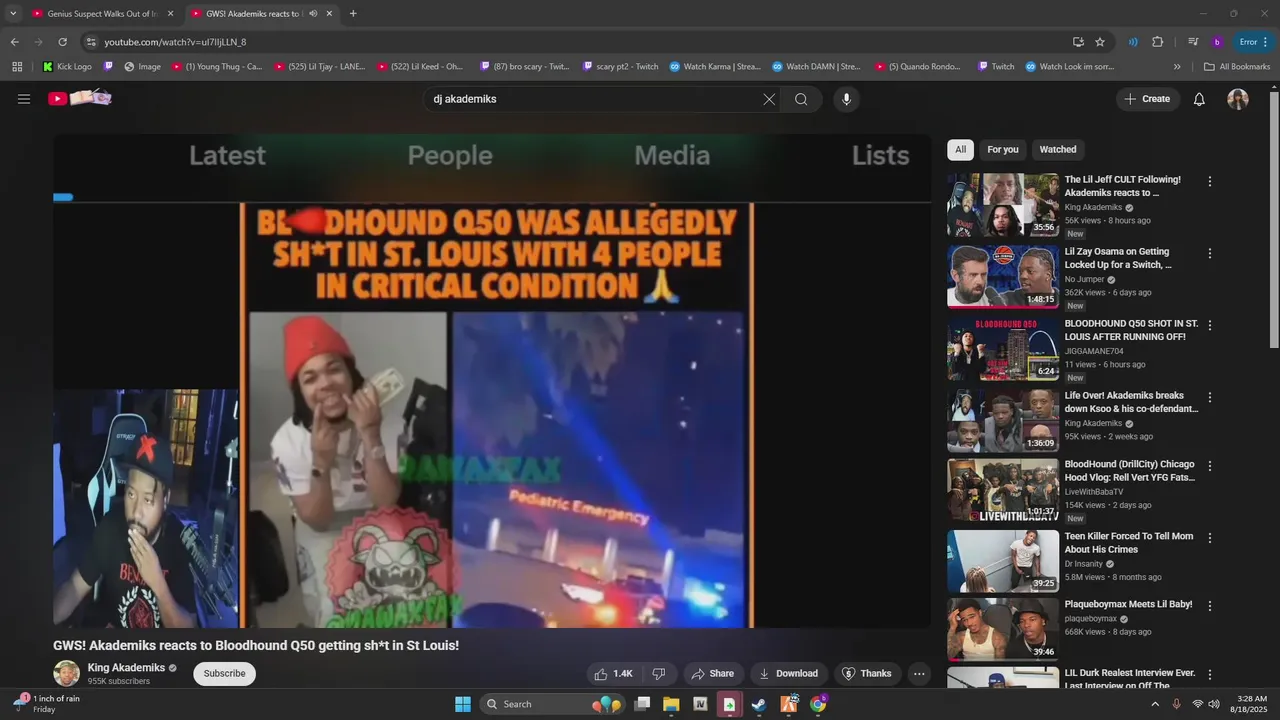Open Chrome extensions puzzle icon

[1158, 42]
